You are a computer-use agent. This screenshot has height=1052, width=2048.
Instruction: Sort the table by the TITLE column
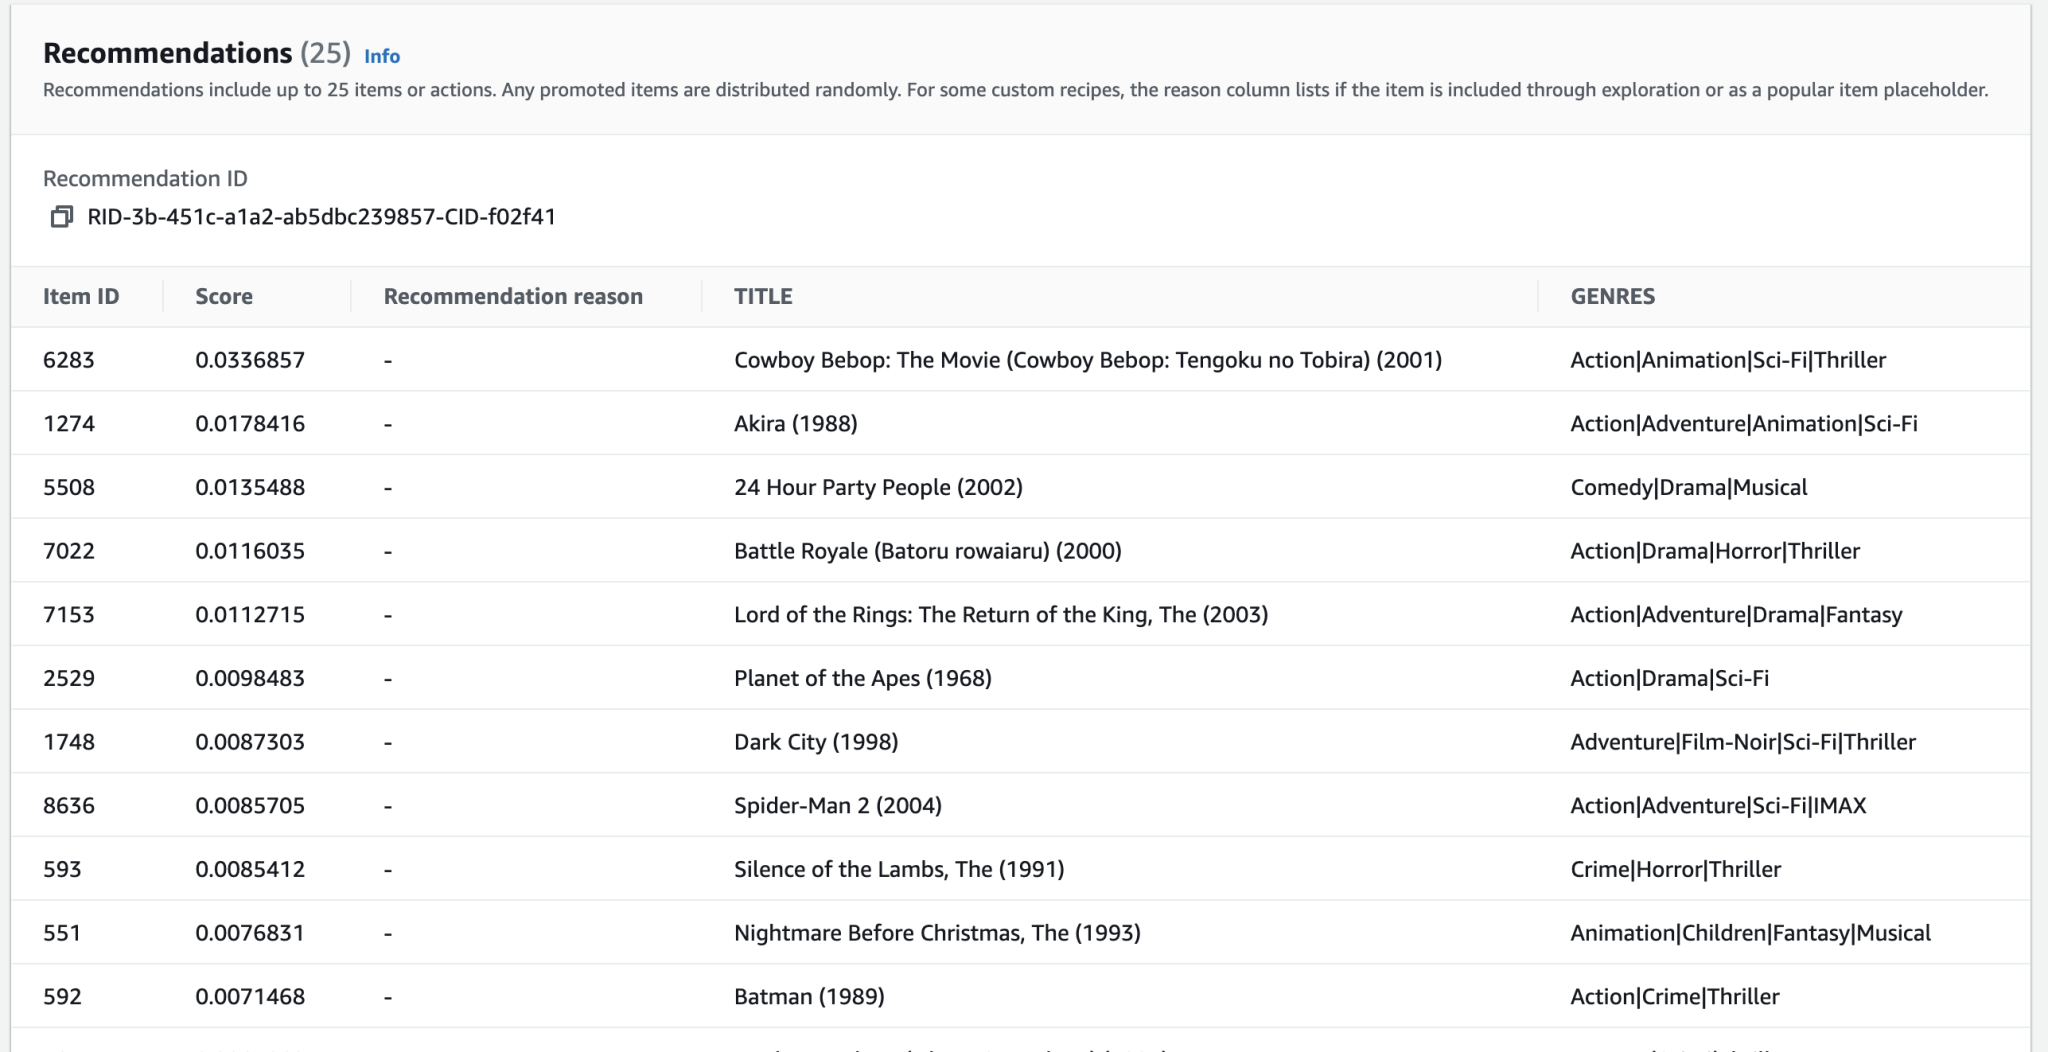click(x=763, y=296)
